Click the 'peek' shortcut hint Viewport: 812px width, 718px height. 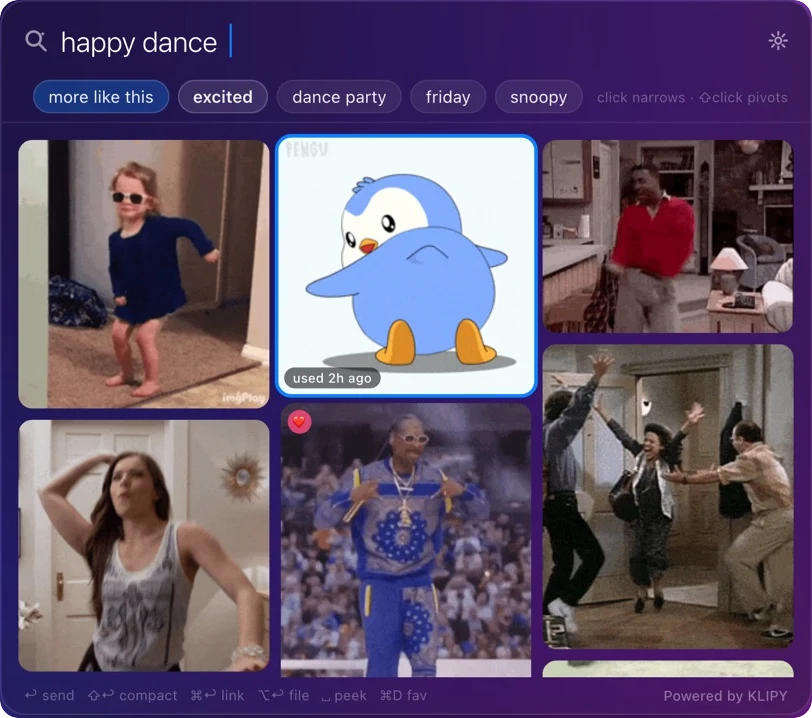pos(344,695)
